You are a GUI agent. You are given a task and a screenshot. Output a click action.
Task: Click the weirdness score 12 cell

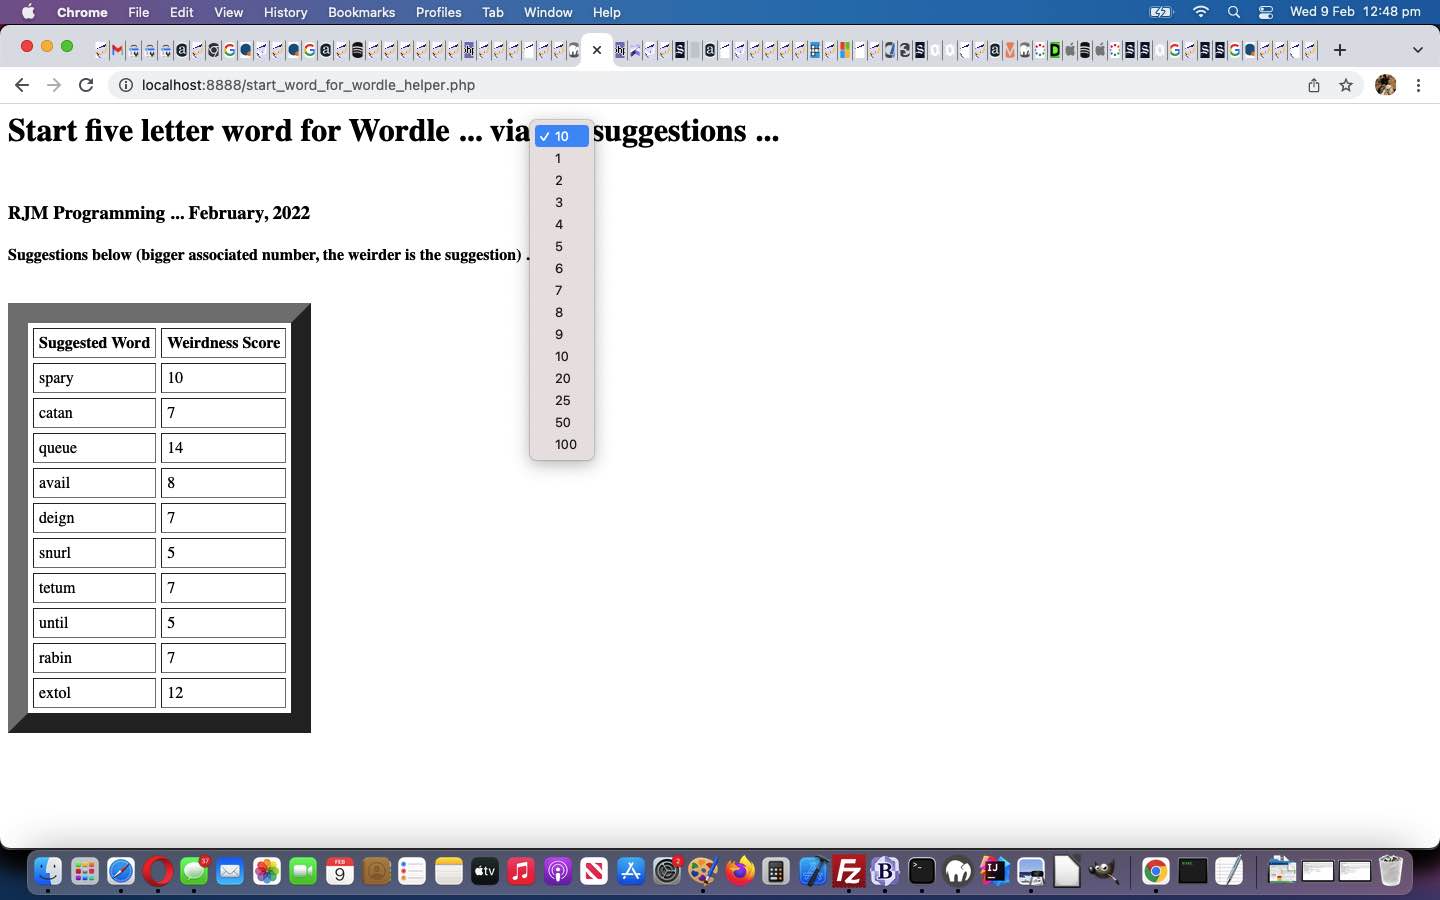[223, 693]
